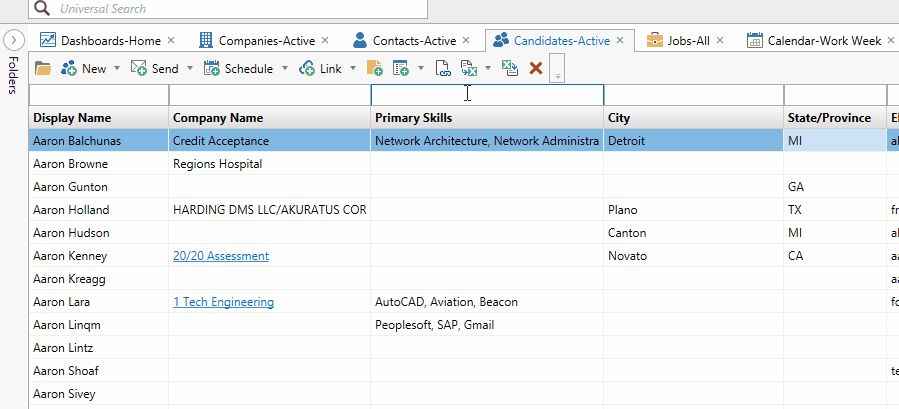Open the Folders vertical label
Viewport: 899px width, 409px height.
click(14, 75)
